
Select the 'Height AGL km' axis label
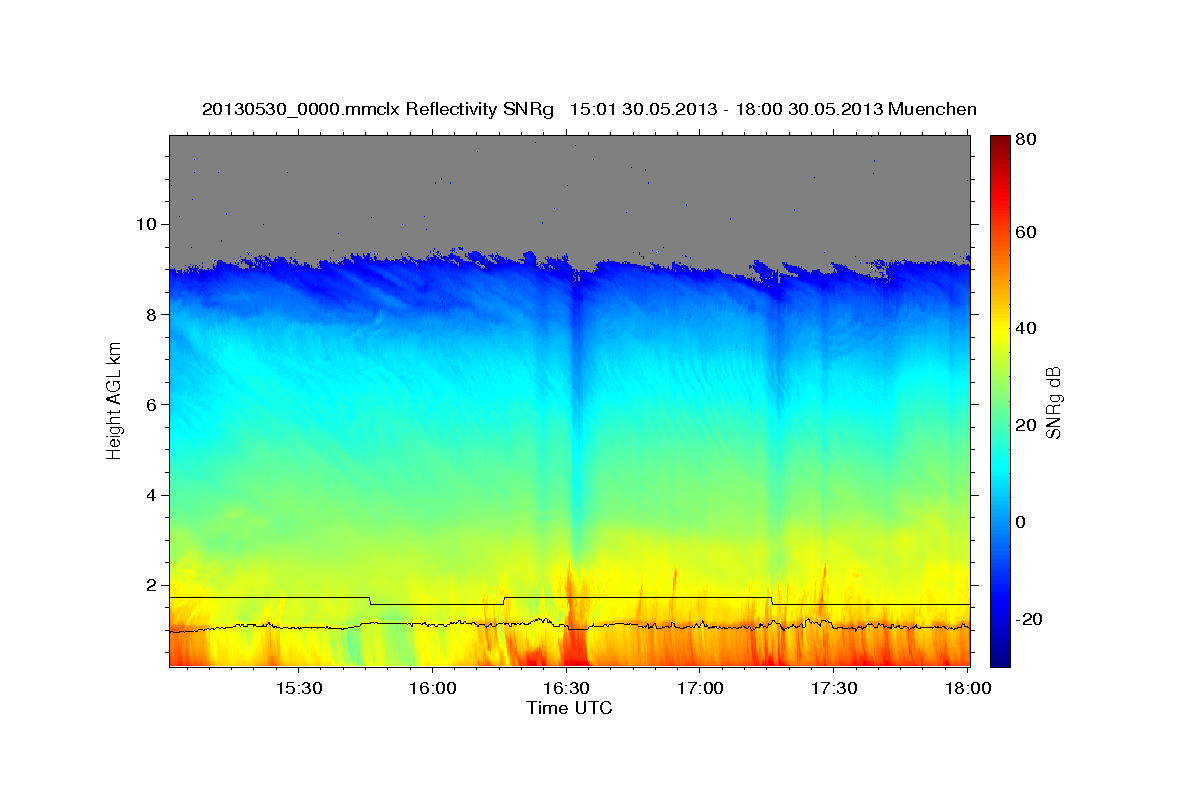coord(114,401)
